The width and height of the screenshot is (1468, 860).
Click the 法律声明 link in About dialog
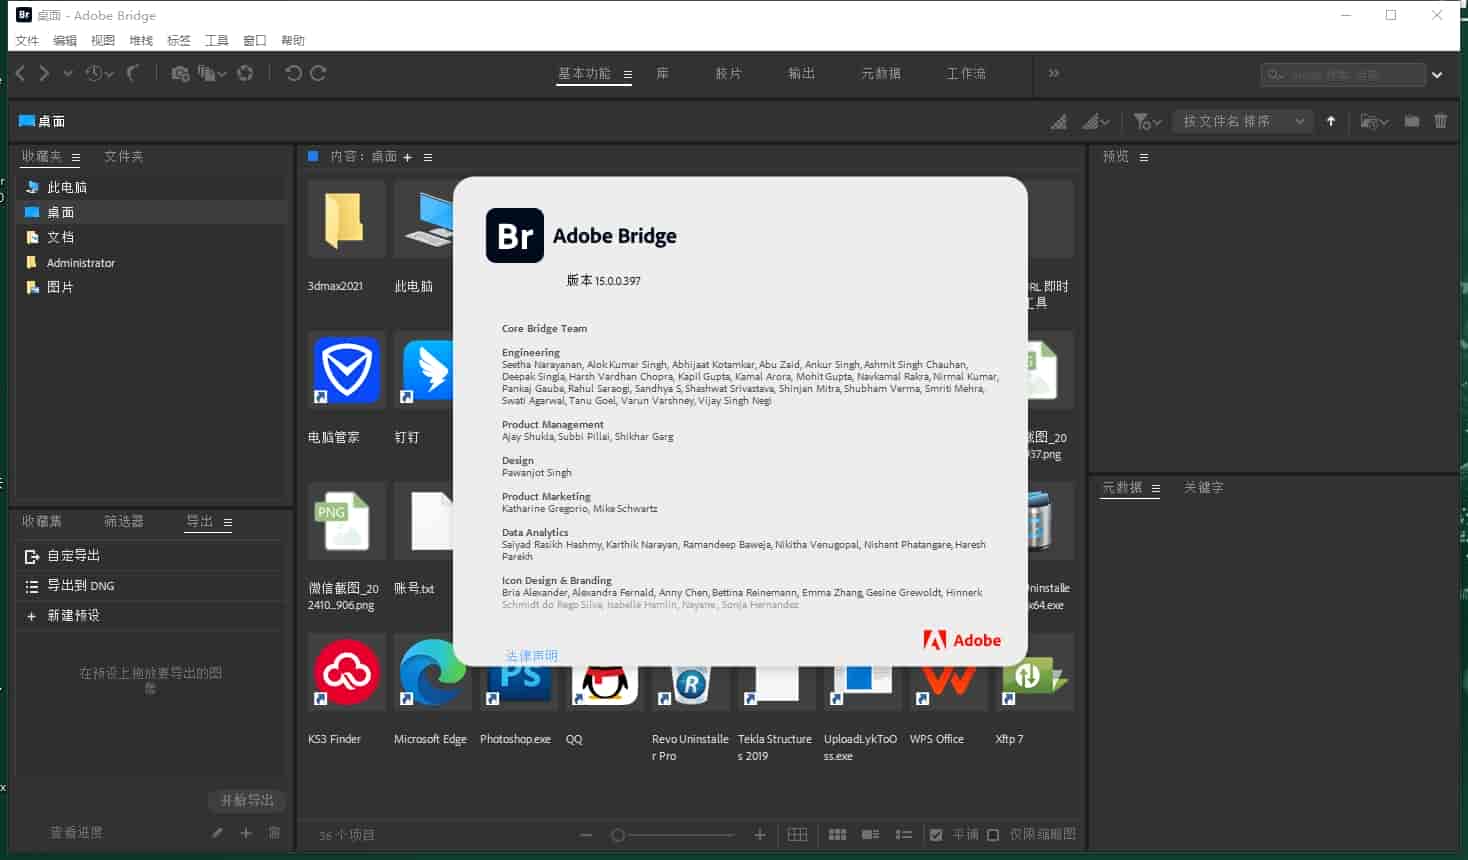531,656
